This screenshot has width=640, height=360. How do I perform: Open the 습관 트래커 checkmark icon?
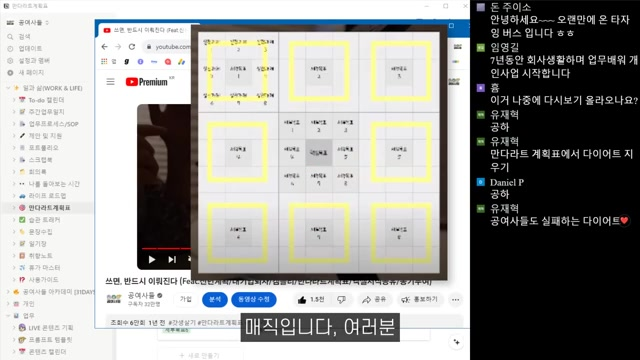[x=22, y=220]
